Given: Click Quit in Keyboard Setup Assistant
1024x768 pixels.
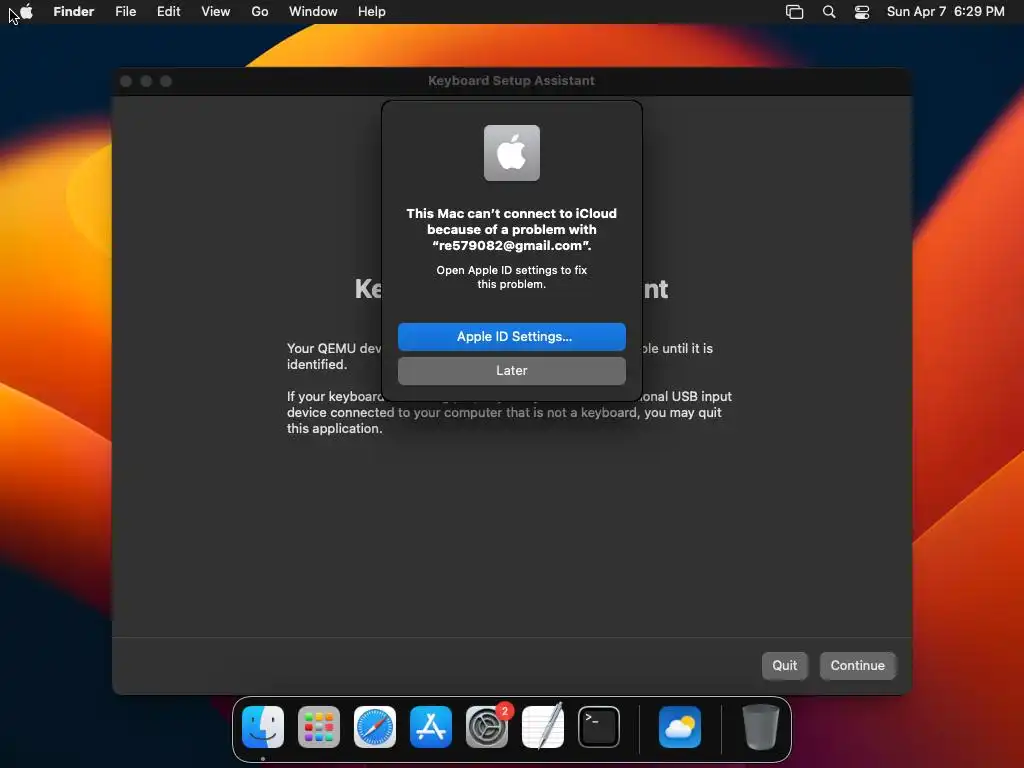Looking at the screenshot, I should click(x=784, y=665).
